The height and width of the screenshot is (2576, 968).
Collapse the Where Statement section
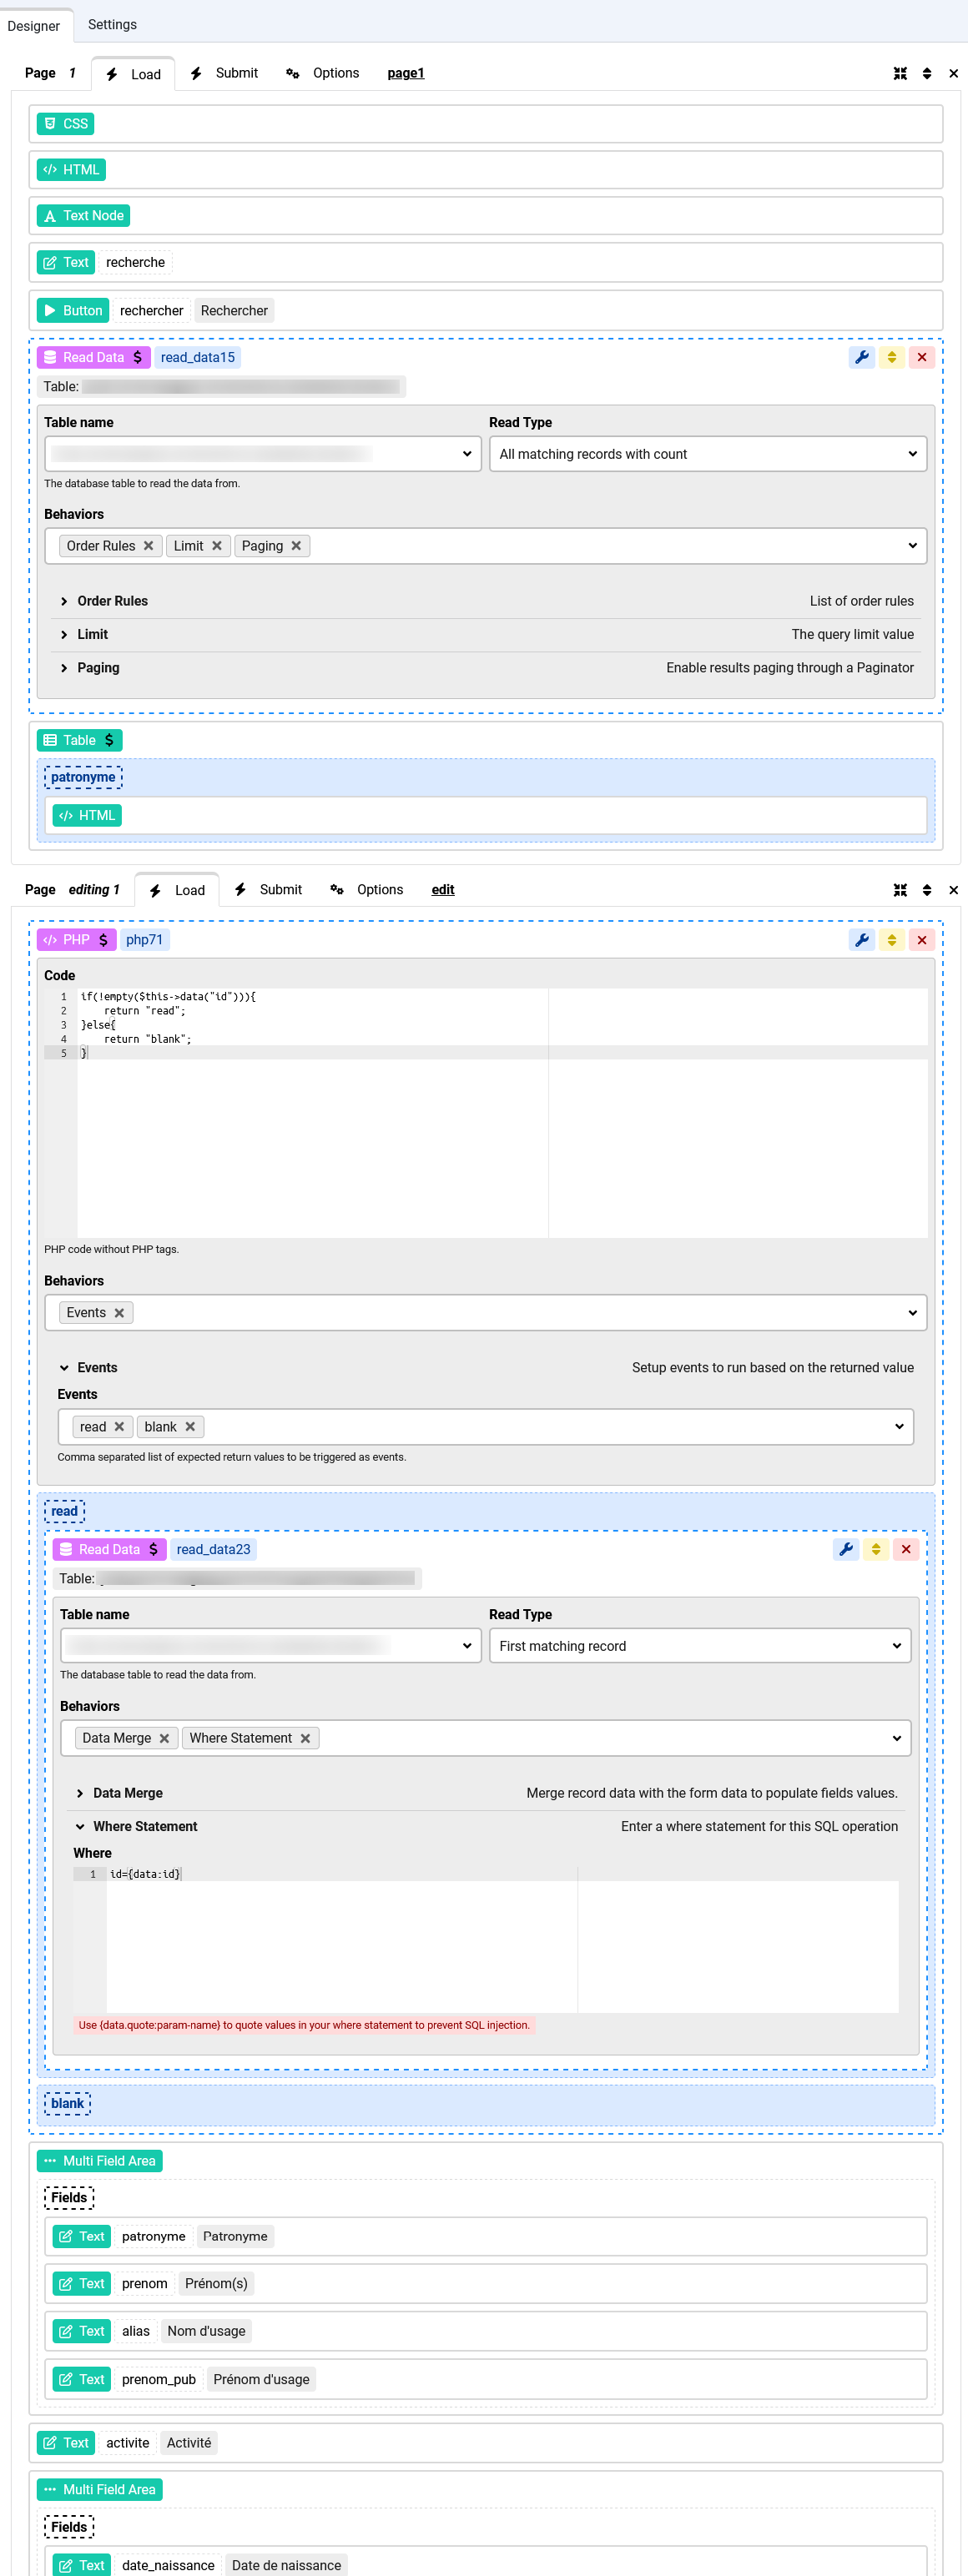144,1826
